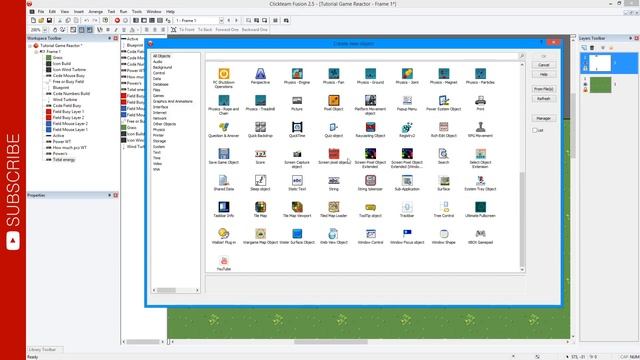Click the Refresh button
Viewport: 640px width, 360px height.
[544, 99]
